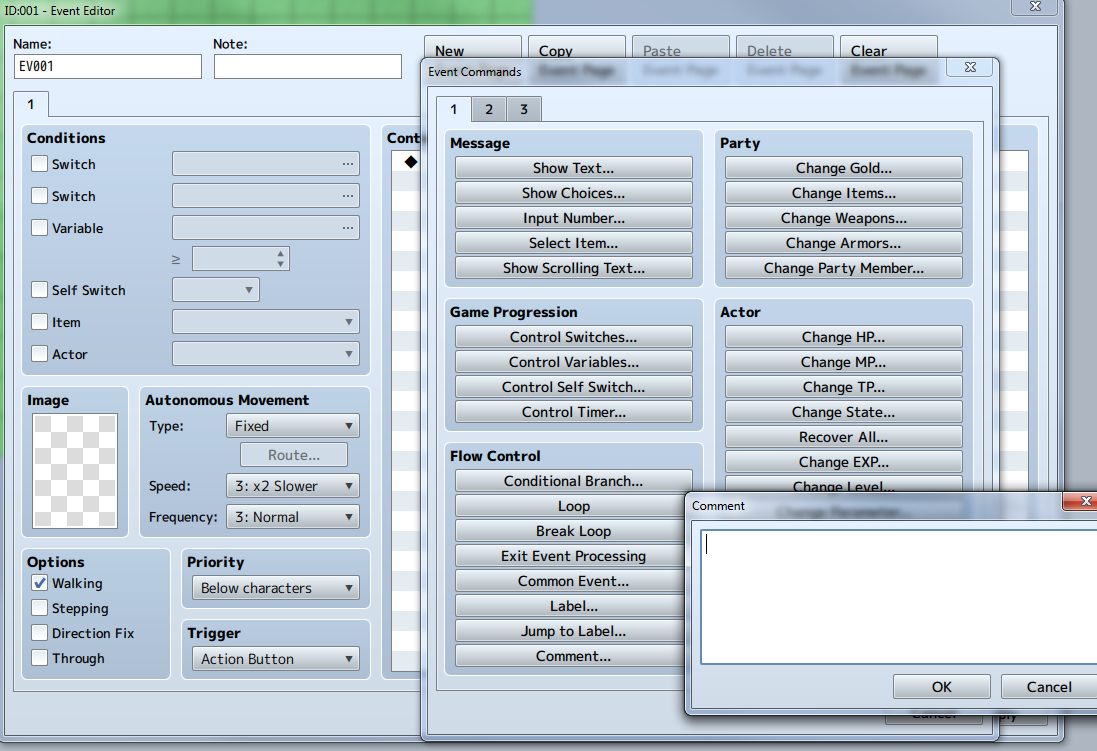Insert a Recover All command
The height and width of the screenshot is (751, 1097).
tap(843, 436)
